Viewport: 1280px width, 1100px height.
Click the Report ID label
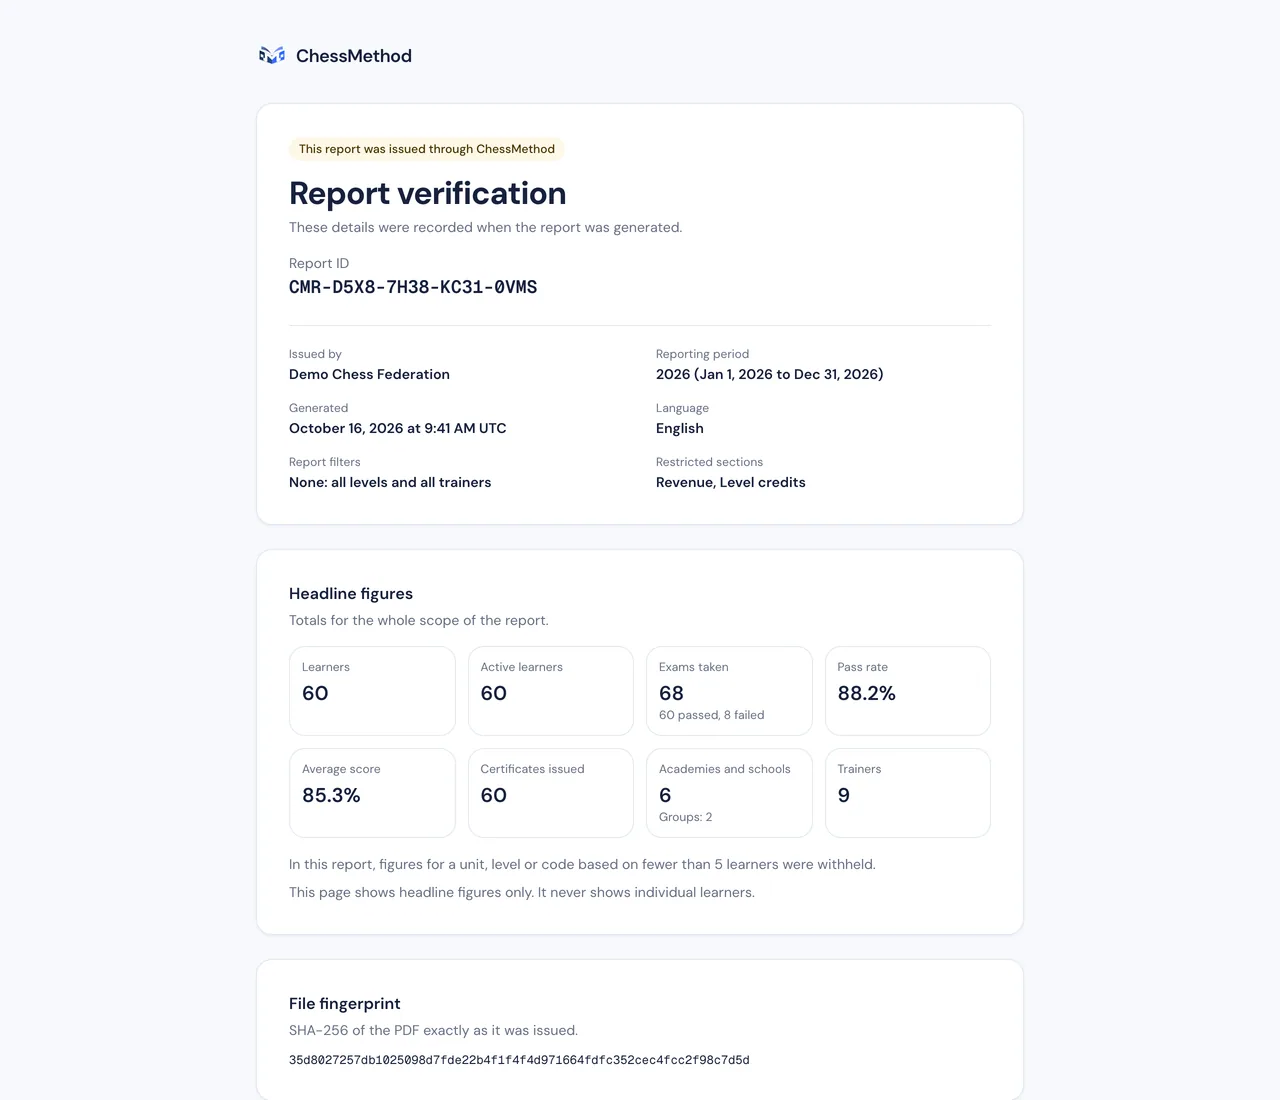319,263
